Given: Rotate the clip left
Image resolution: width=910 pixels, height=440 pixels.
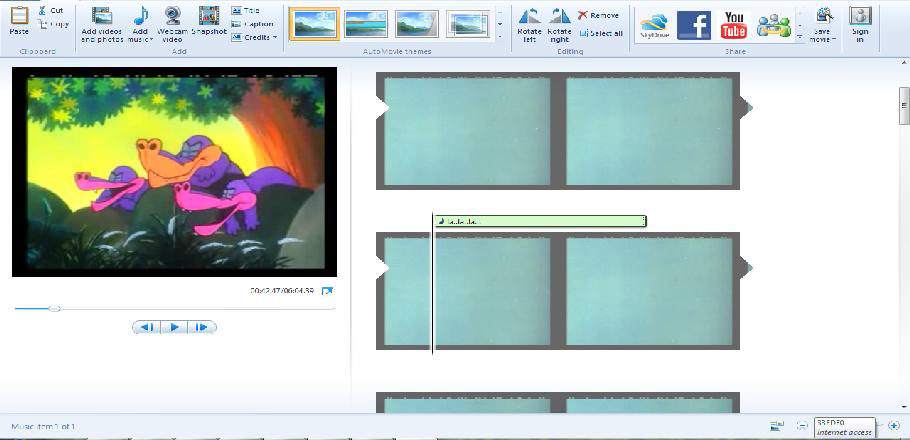Looking at the screenshot, I should pos(529,25).
